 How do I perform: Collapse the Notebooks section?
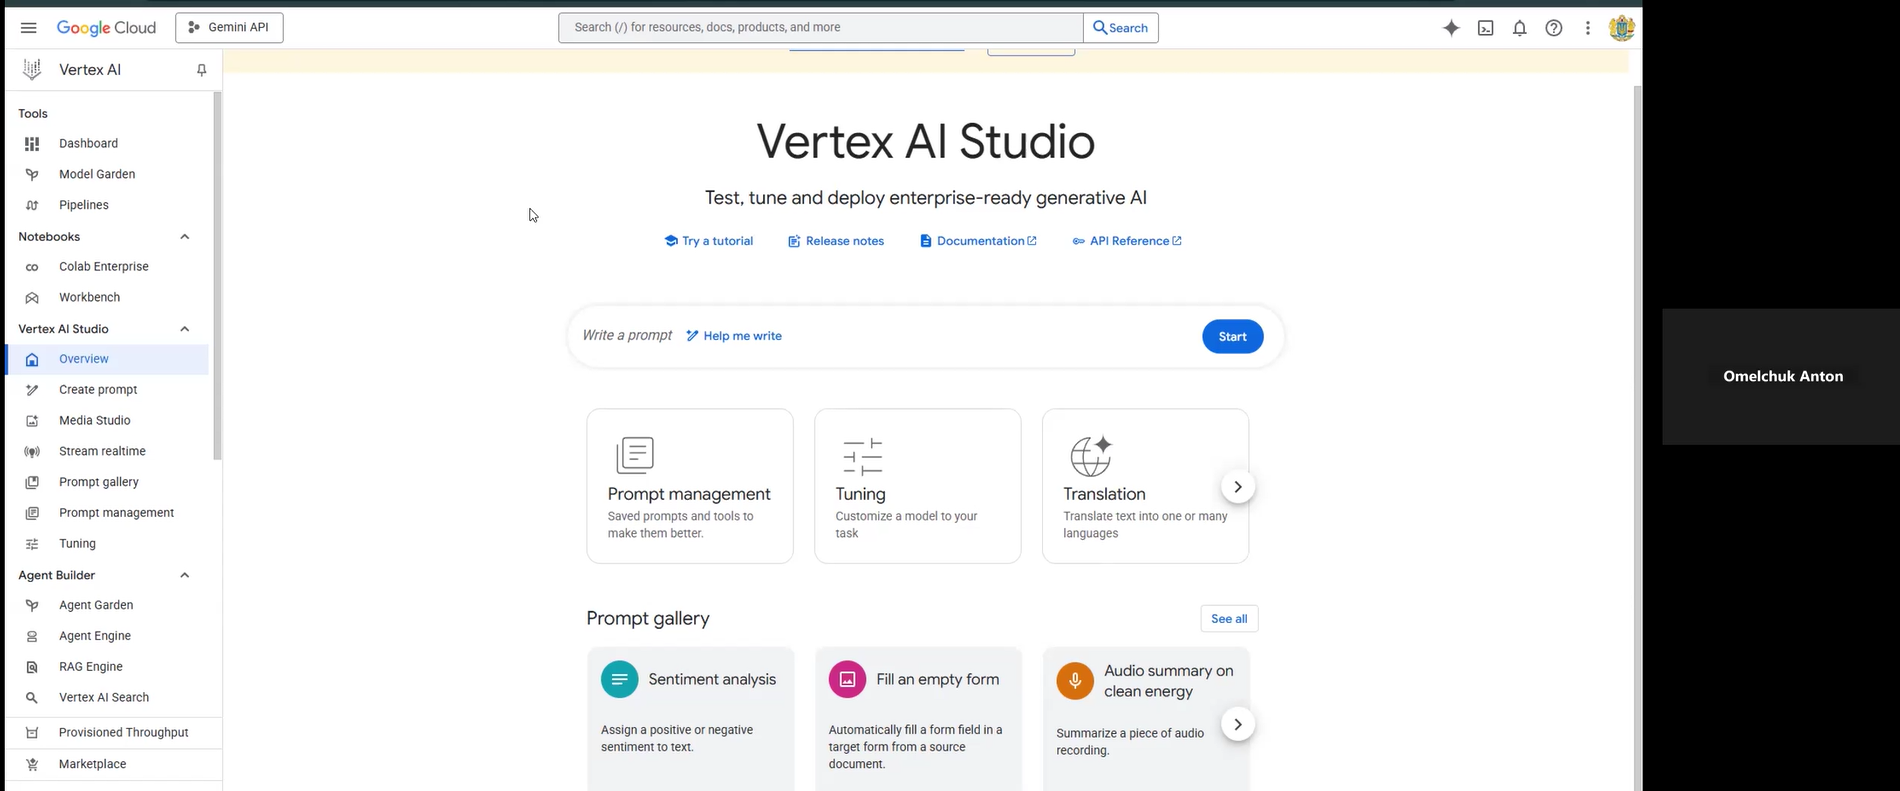tap(184, 237)
